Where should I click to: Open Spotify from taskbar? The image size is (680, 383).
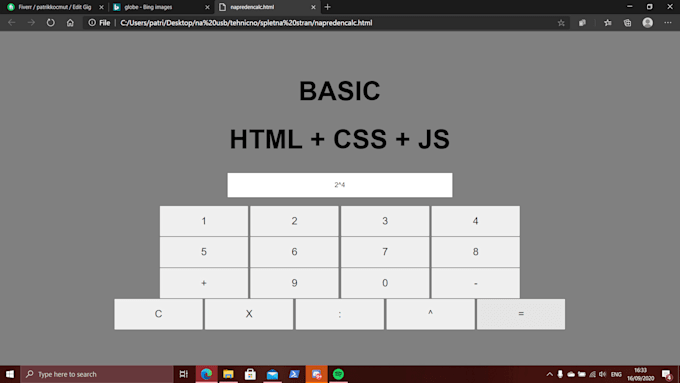[338, 374]
